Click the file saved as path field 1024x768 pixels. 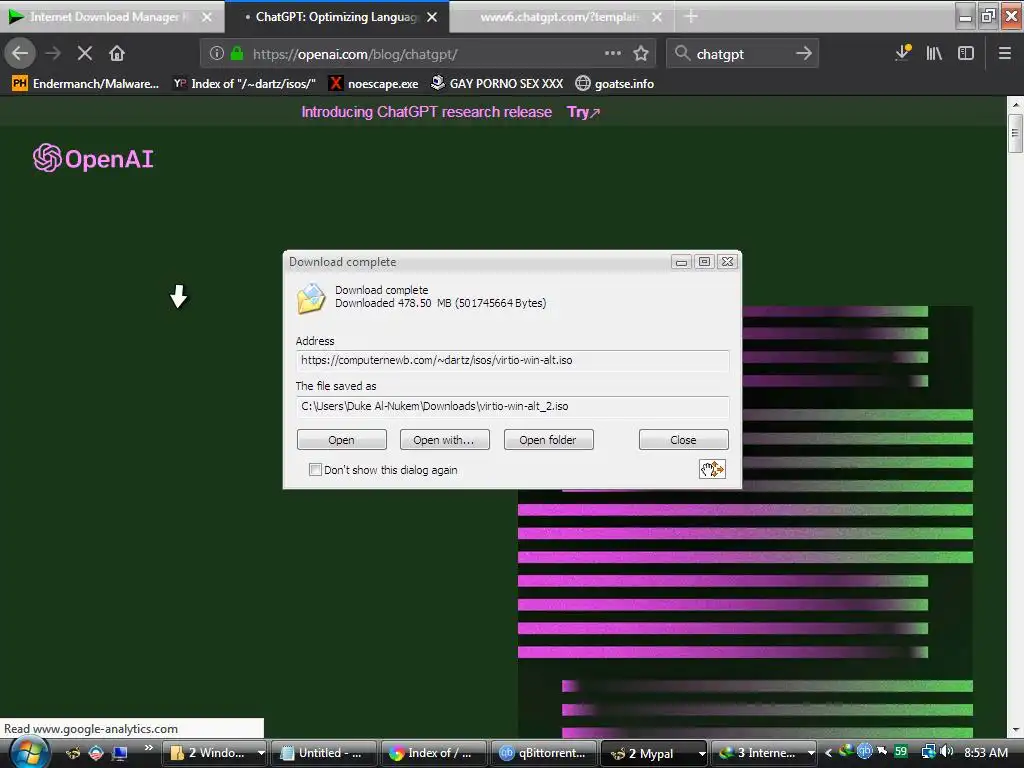(513, 406)
